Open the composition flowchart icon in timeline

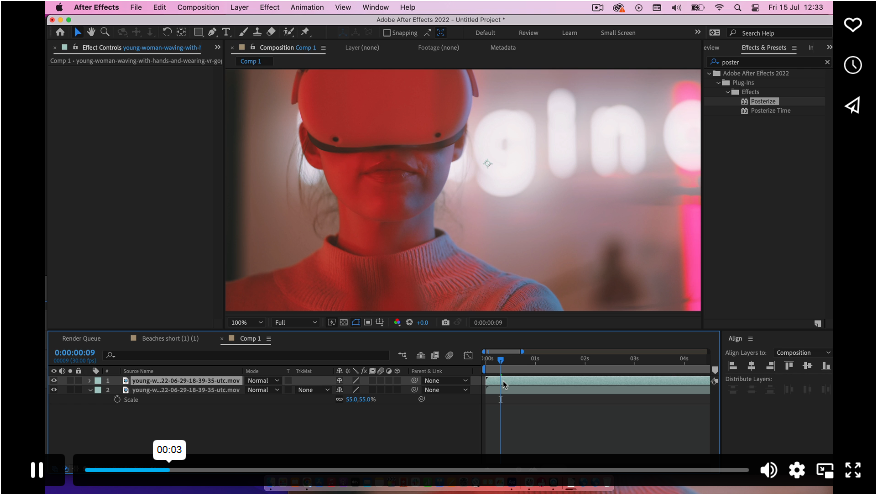(402, 355)
